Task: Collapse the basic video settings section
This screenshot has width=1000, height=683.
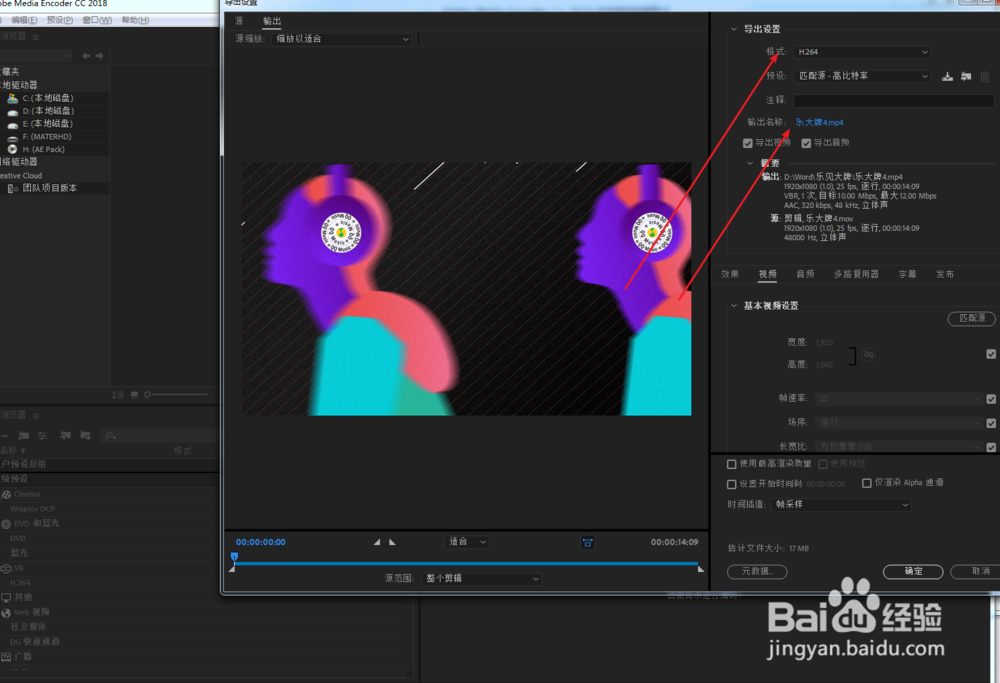Action: click(734, 306)
